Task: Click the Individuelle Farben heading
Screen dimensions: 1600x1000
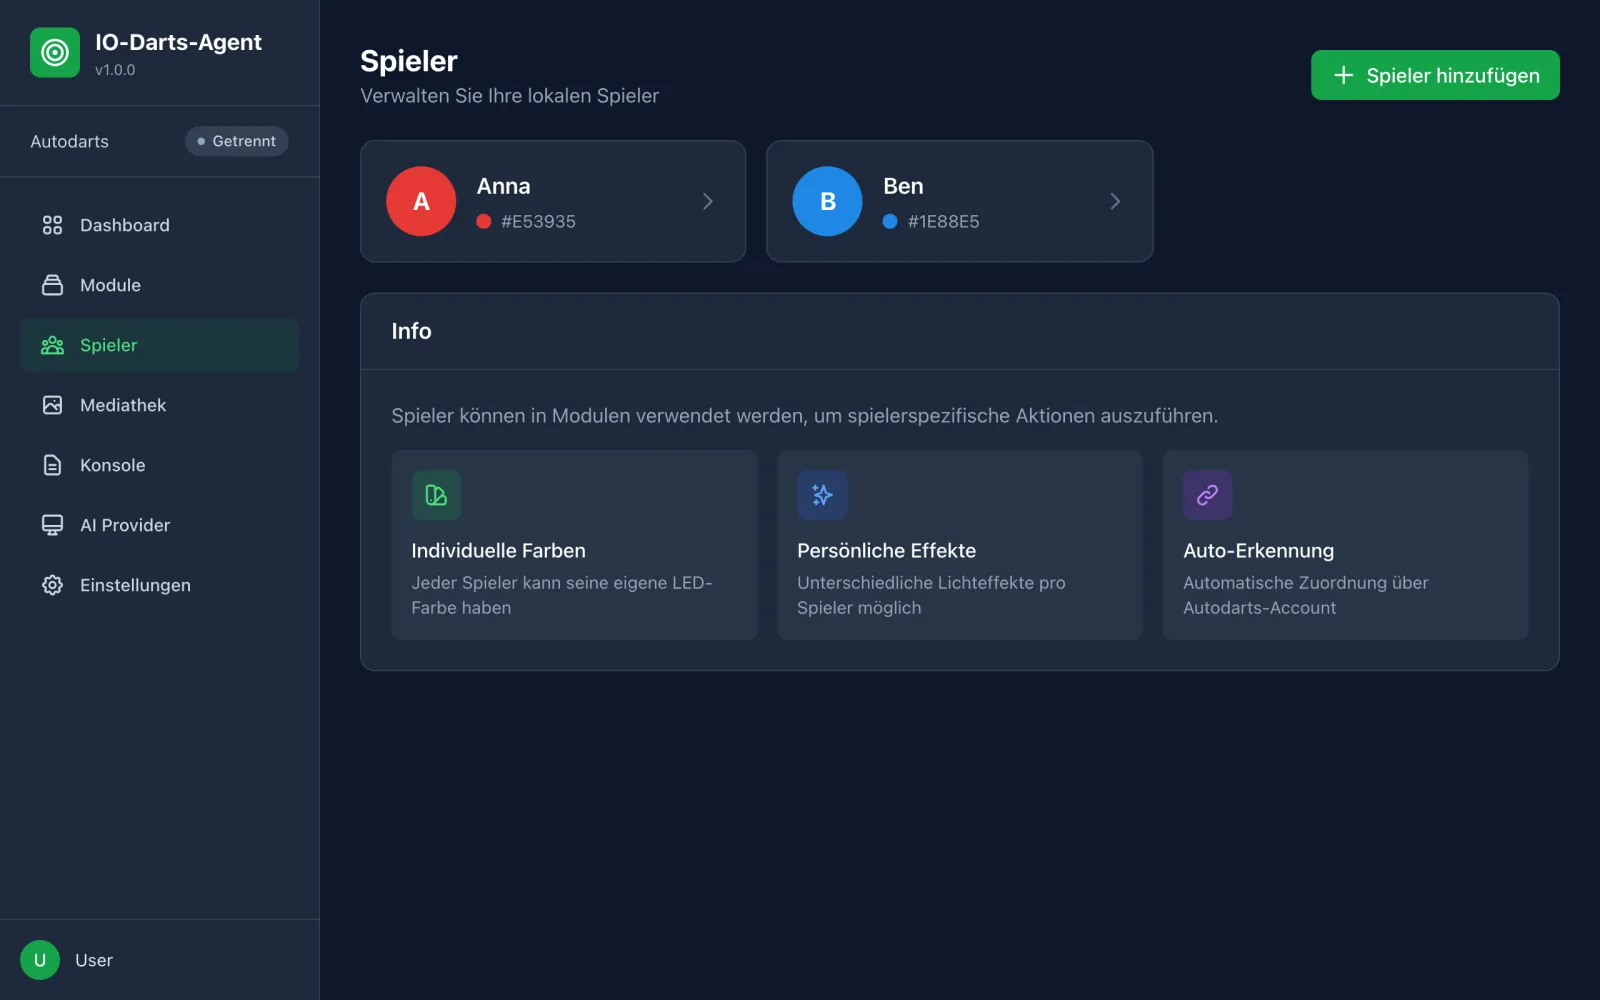Action: [498, 550]
